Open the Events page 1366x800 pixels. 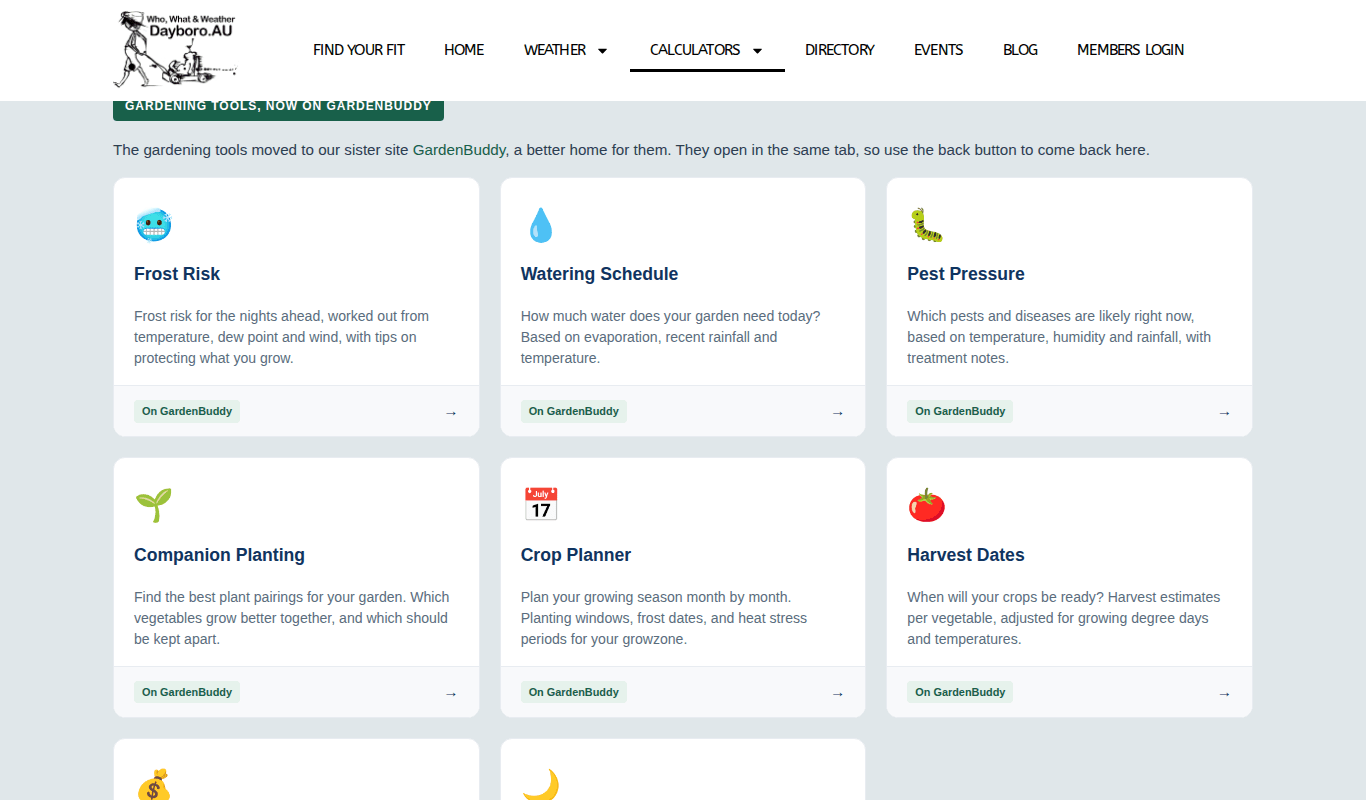click(x=939, y=49)
